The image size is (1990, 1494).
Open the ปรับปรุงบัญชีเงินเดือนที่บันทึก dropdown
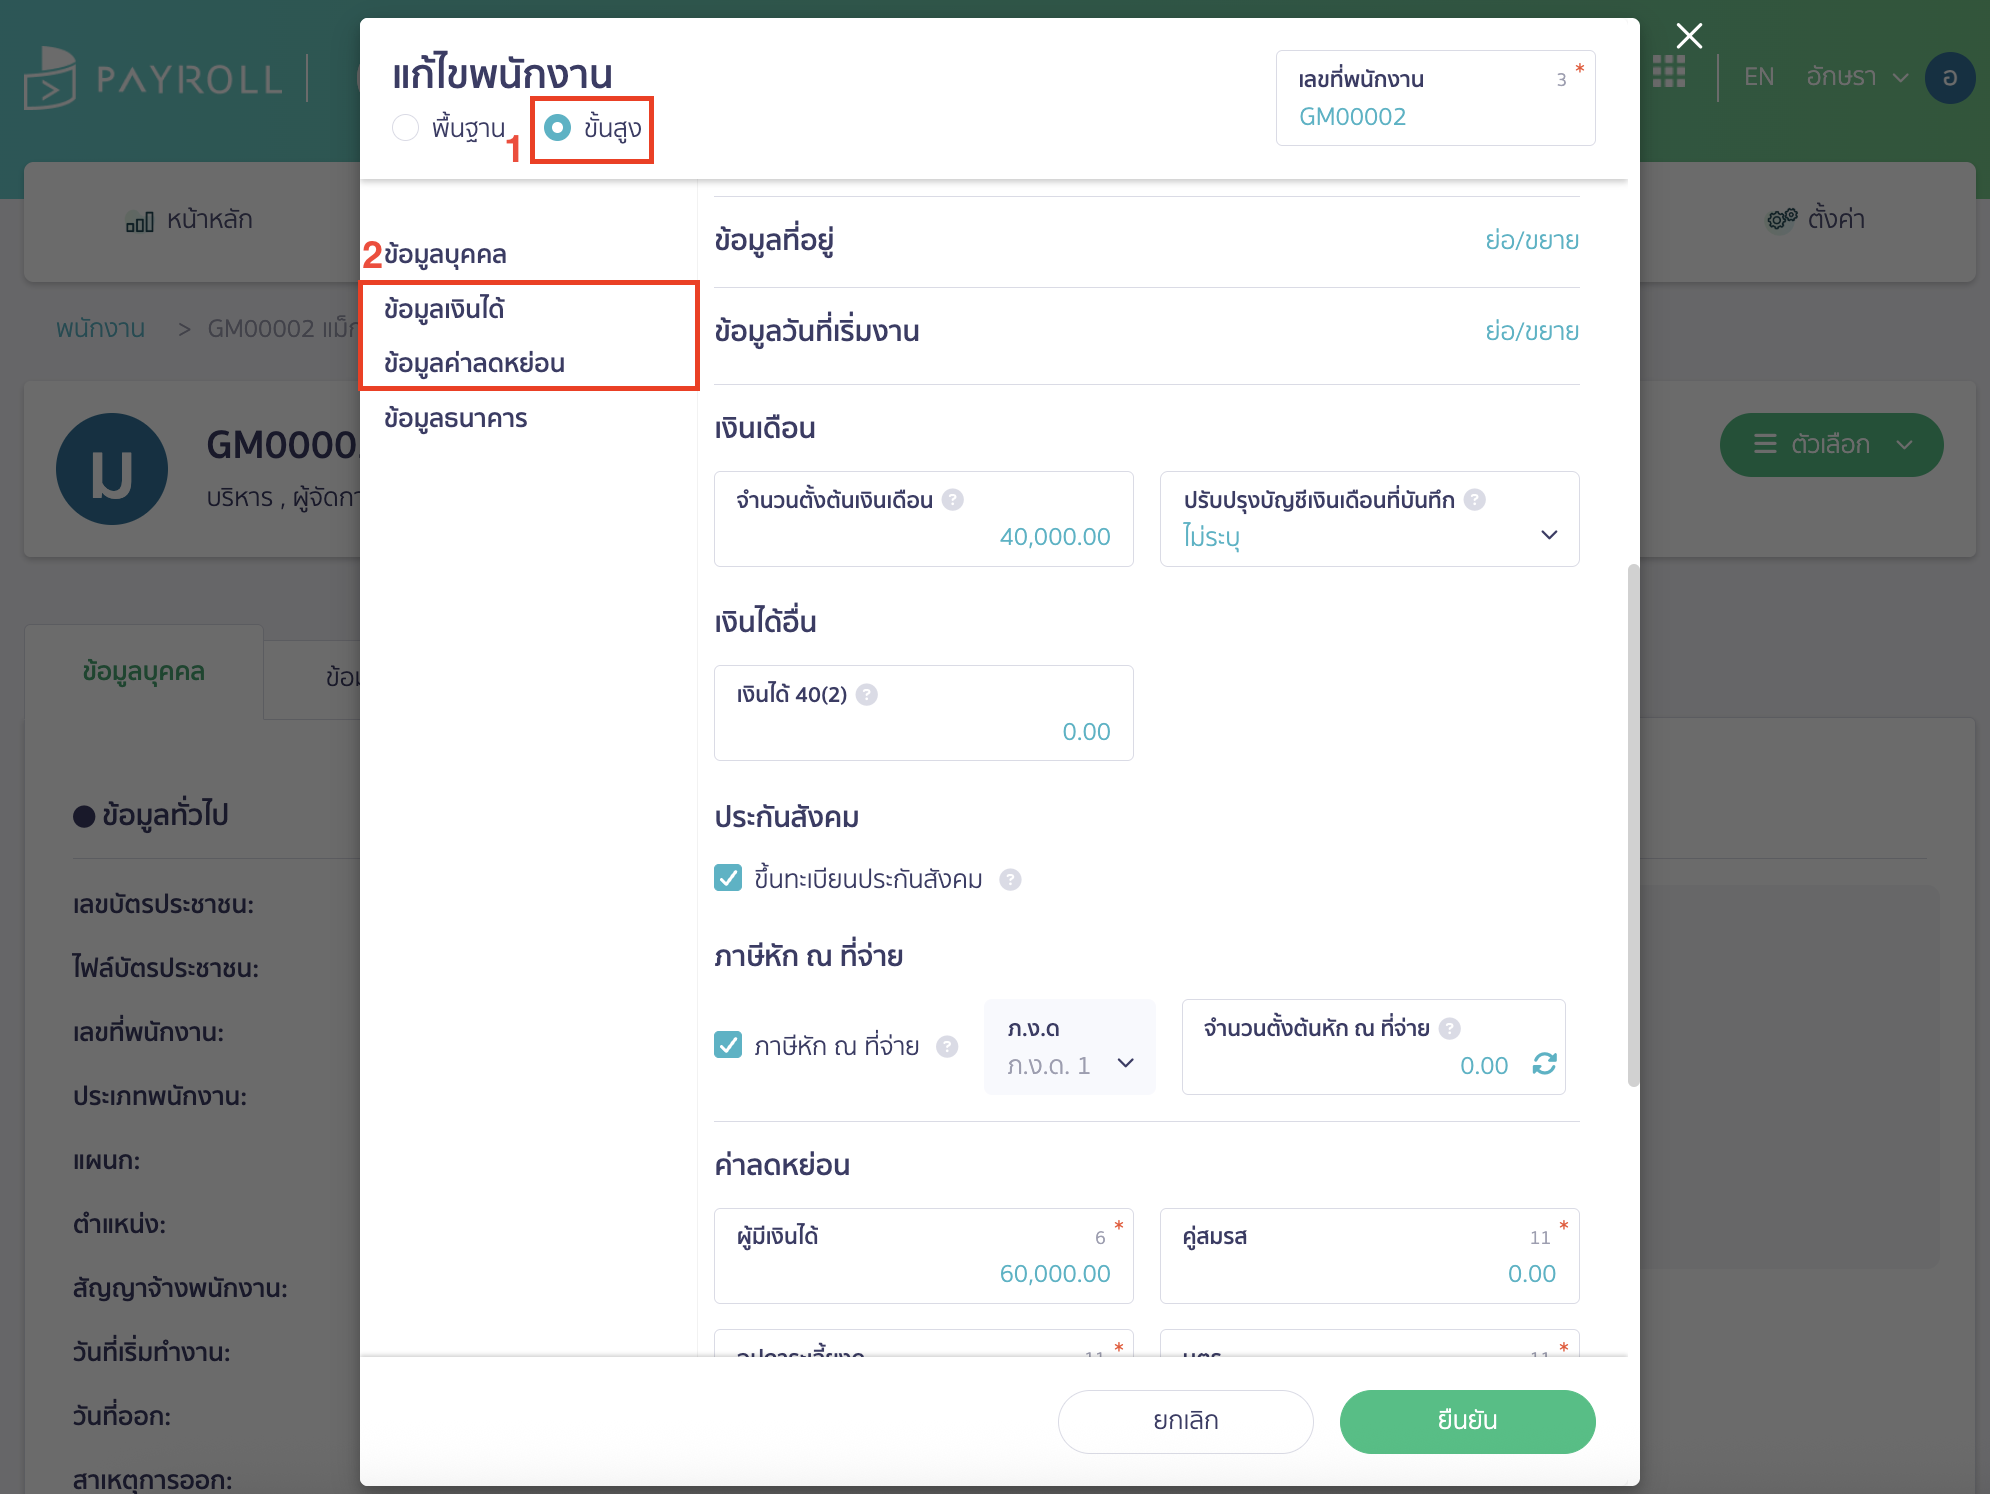(x=1368, y=535)
